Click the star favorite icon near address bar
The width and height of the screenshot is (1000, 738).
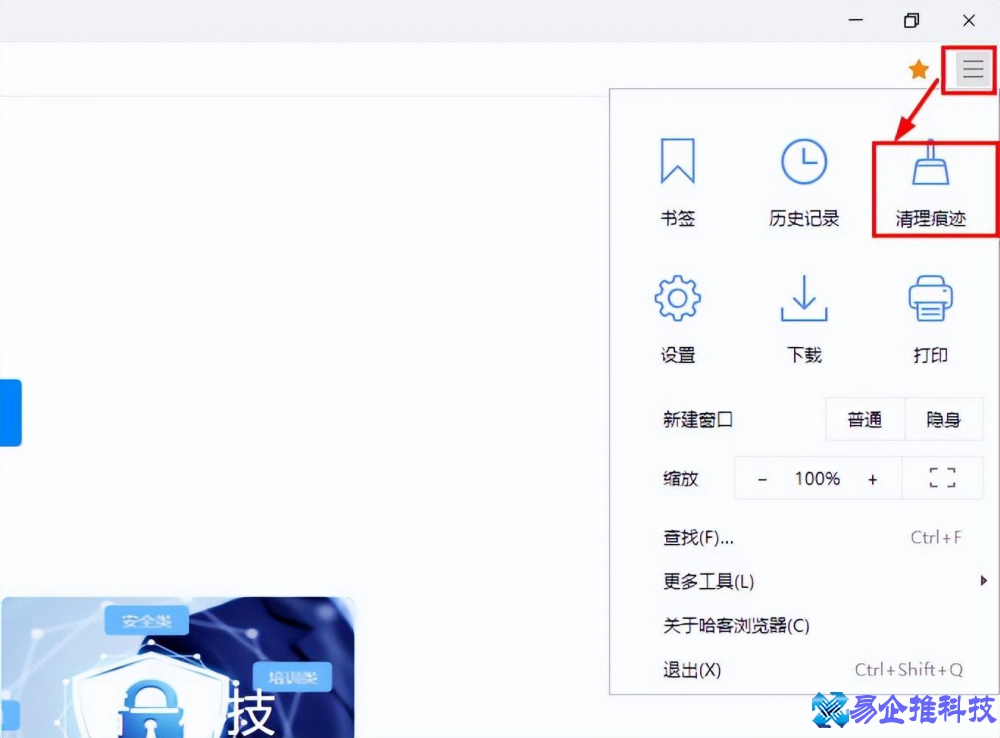click(x=917, y=69)
